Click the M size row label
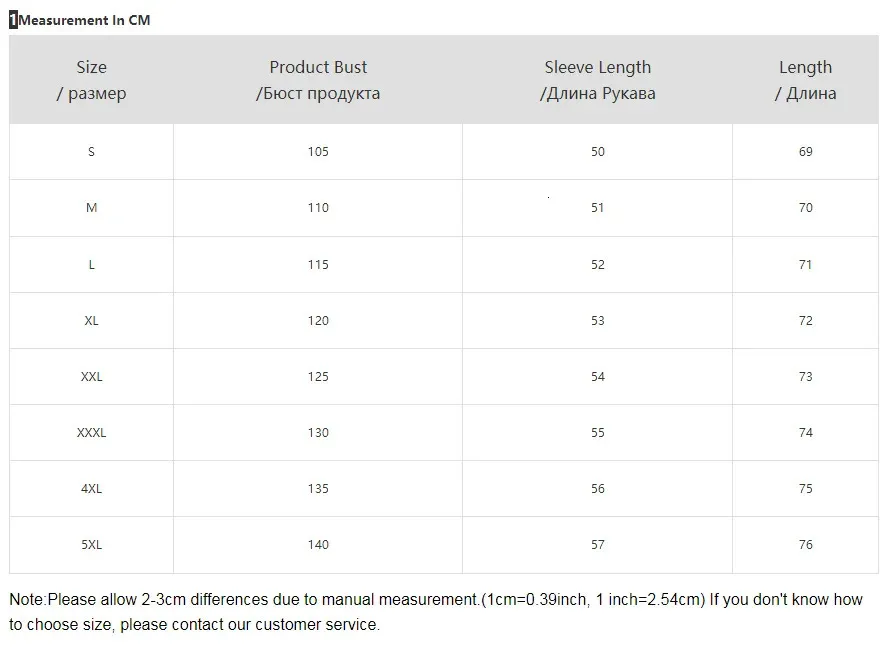 tap(91, 208)
